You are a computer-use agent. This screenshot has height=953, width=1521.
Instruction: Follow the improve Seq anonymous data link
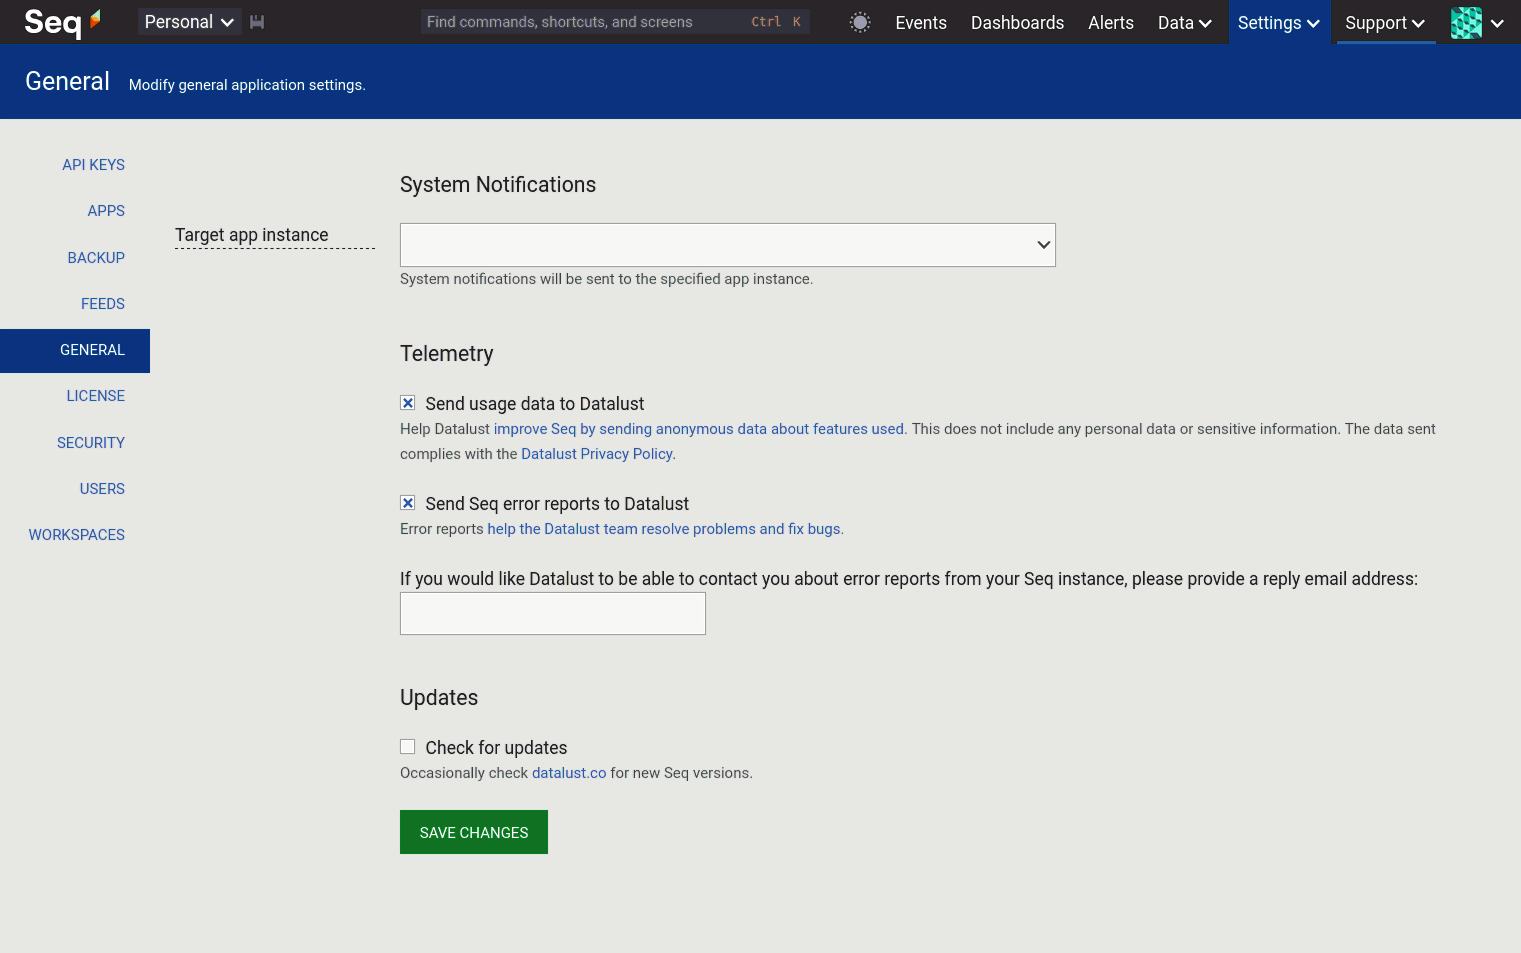pyautogui.click(x=699, y=429)
